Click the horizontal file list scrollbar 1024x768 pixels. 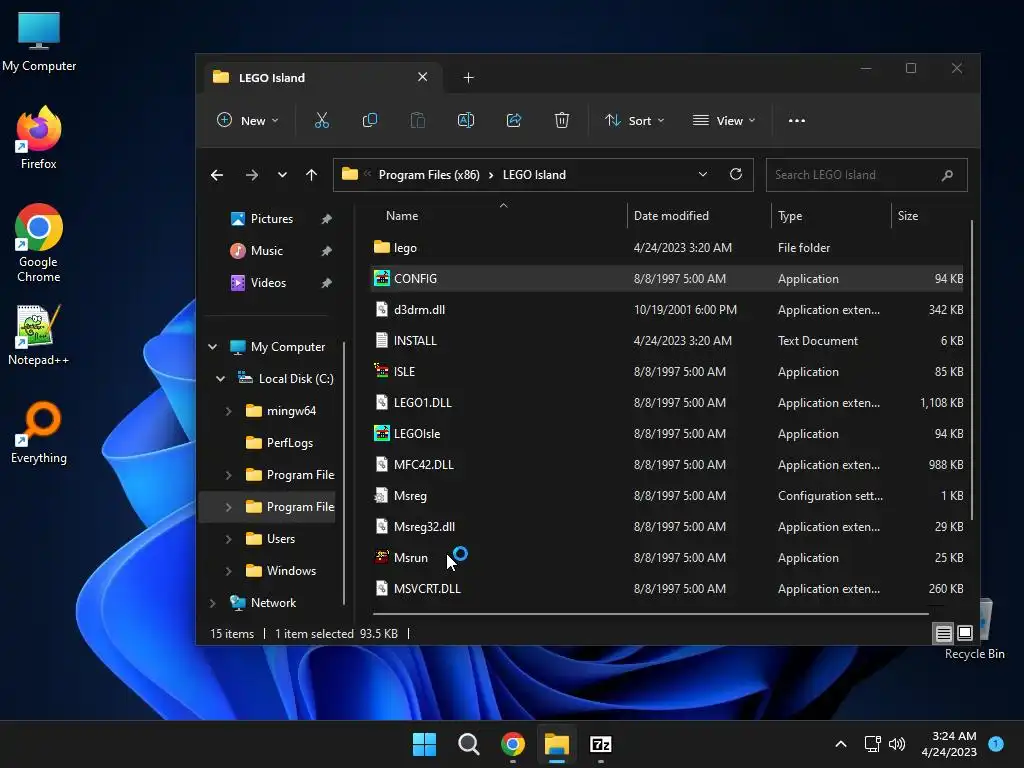tap(650, 614)
